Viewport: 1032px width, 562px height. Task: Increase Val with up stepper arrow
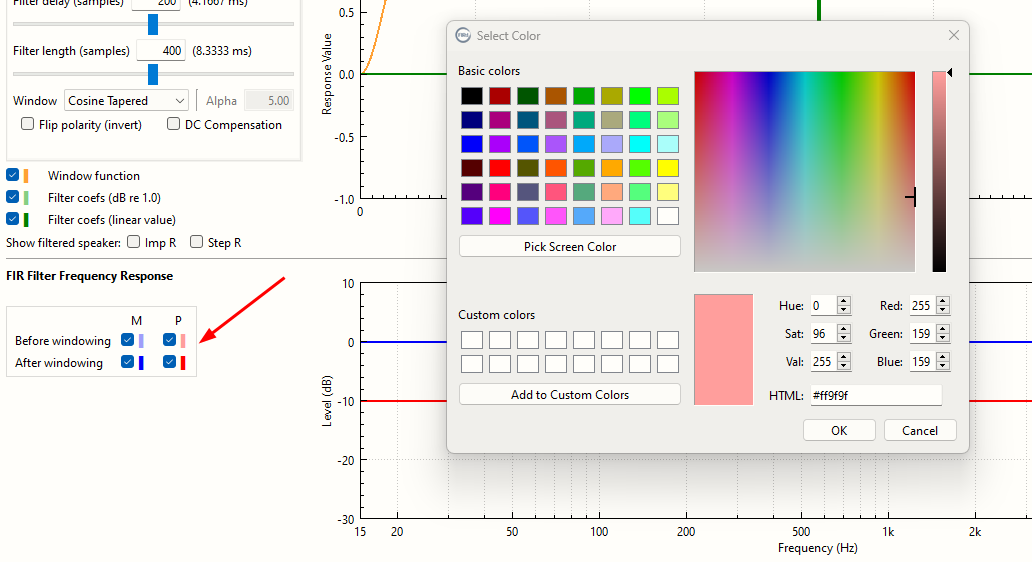844,357
